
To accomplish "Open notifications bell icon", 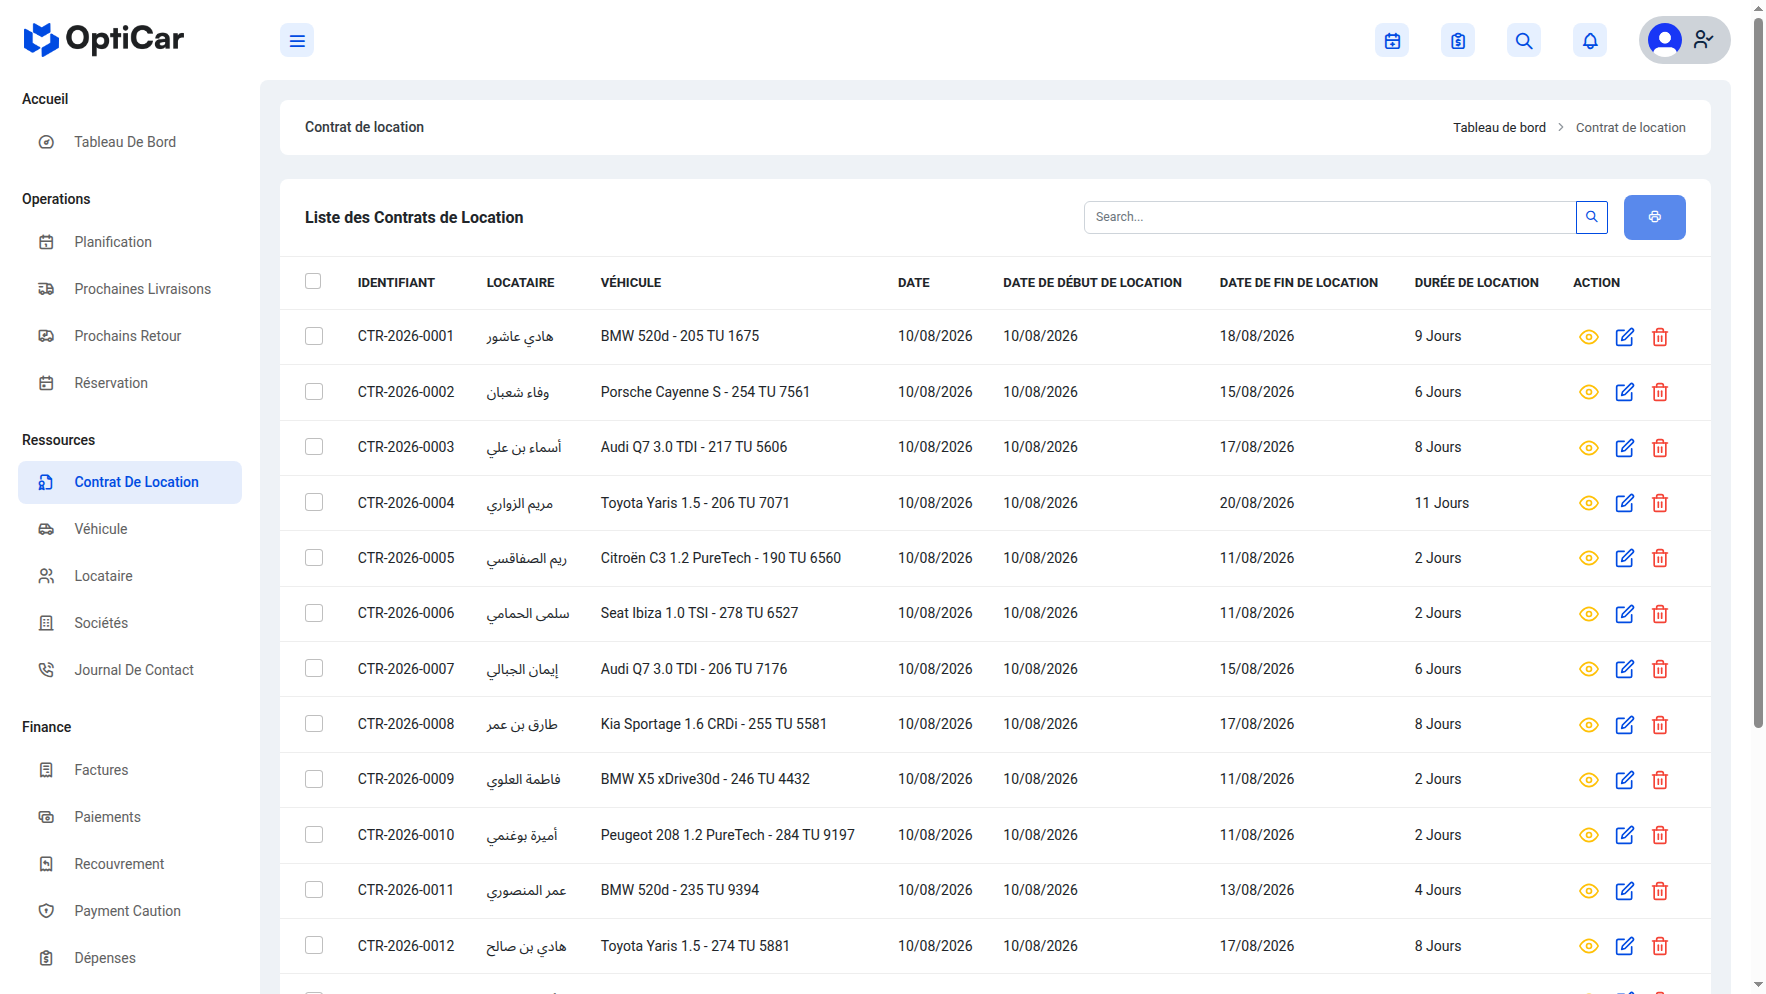I will pos(1590,41).
